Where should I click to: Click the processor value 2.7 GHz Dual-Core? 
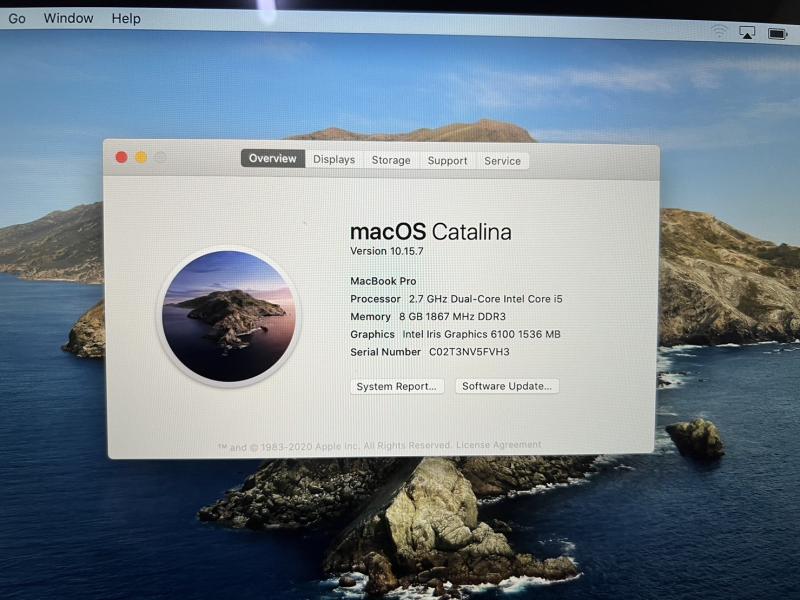[x=486, y=299]
